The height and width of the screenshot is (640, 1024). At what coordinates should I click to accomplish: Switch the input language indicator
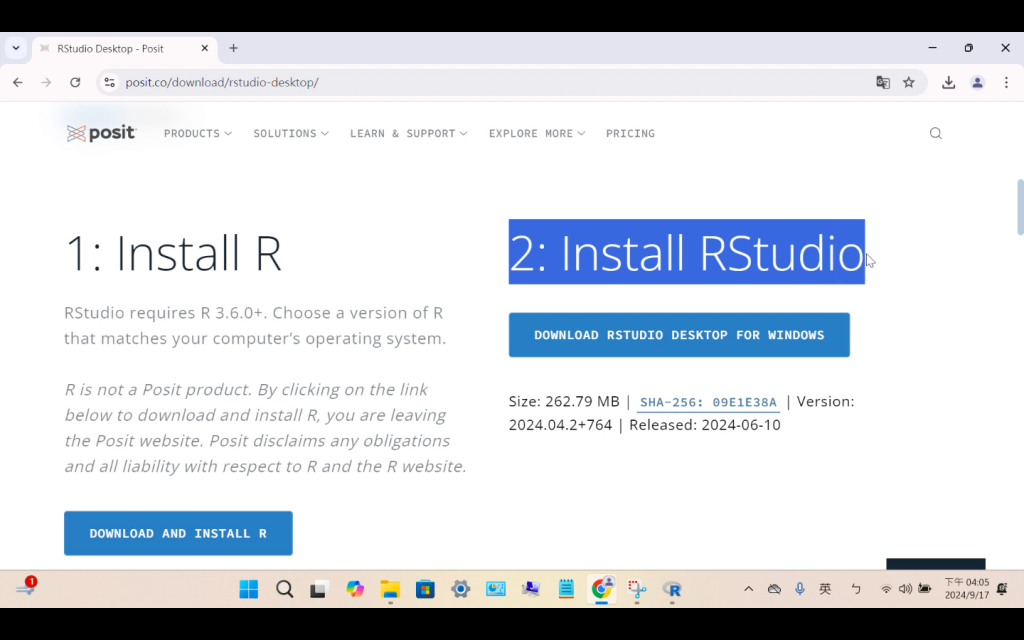click(825, 589)
